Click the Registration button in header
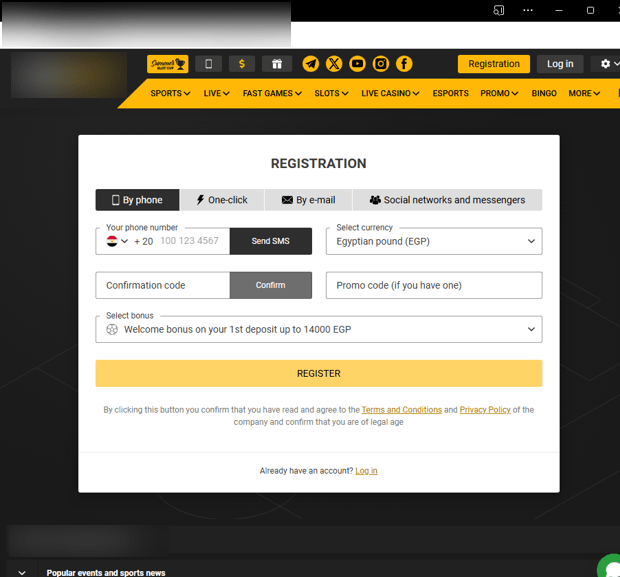This screenshot has height=577, width=620. (494, 64)
